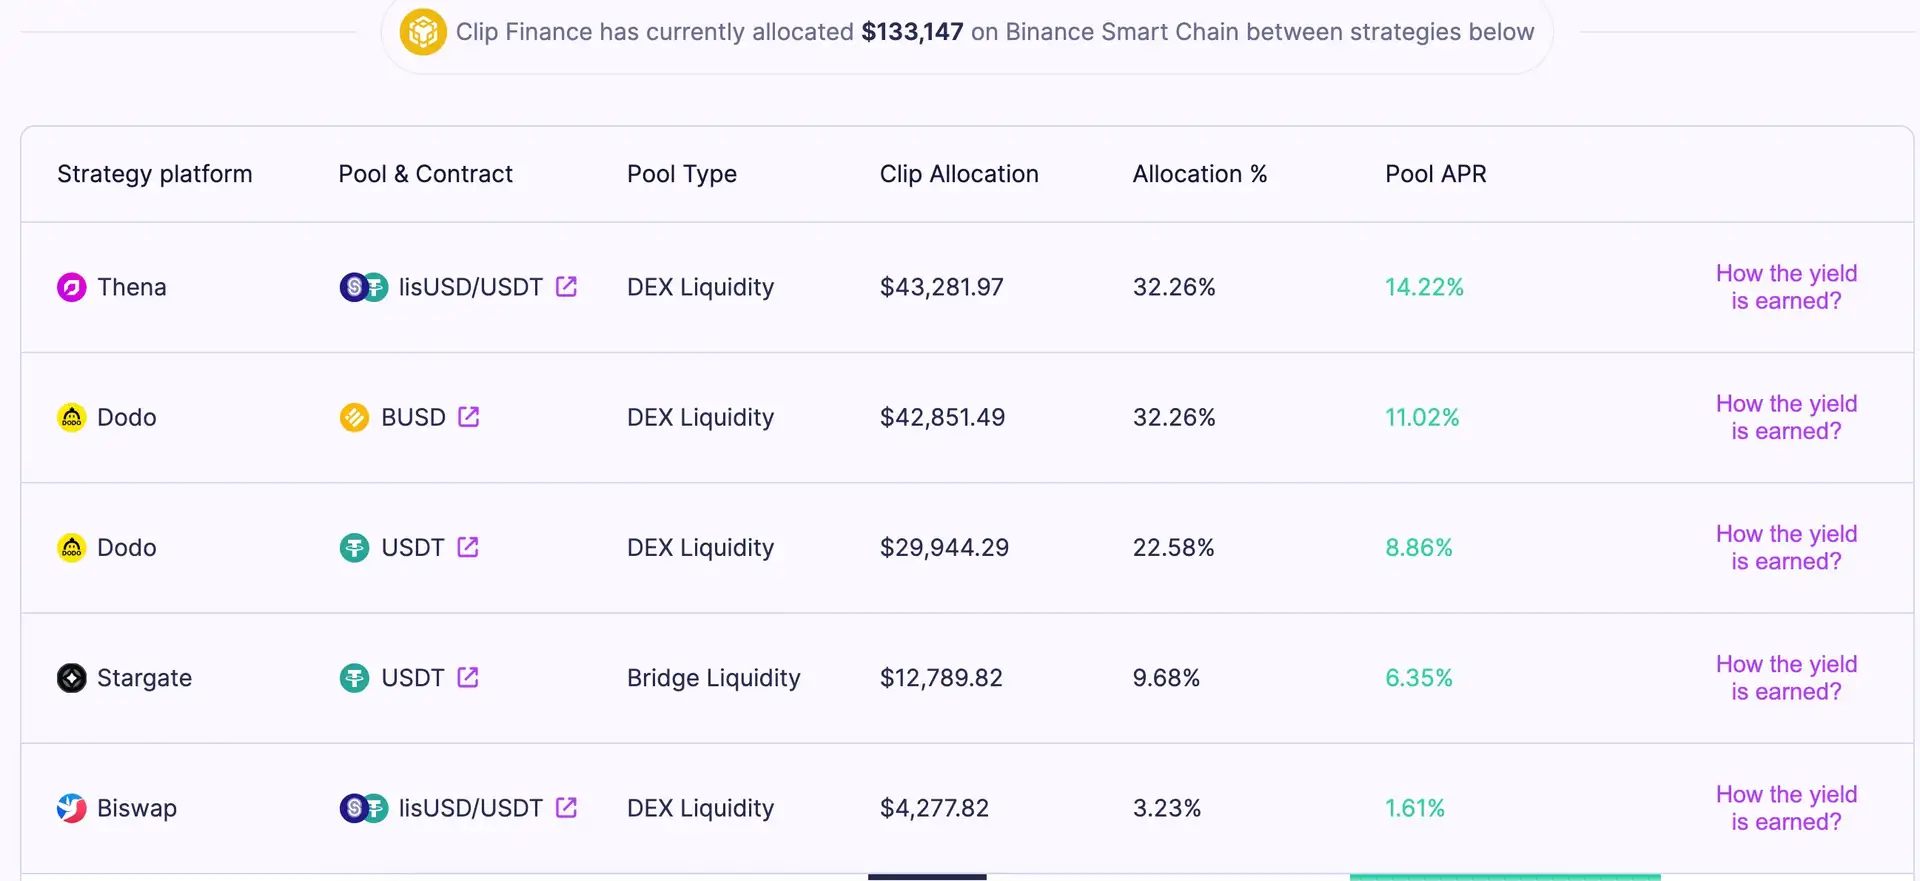Click the Binance Smart Chain logo icon

423,32
